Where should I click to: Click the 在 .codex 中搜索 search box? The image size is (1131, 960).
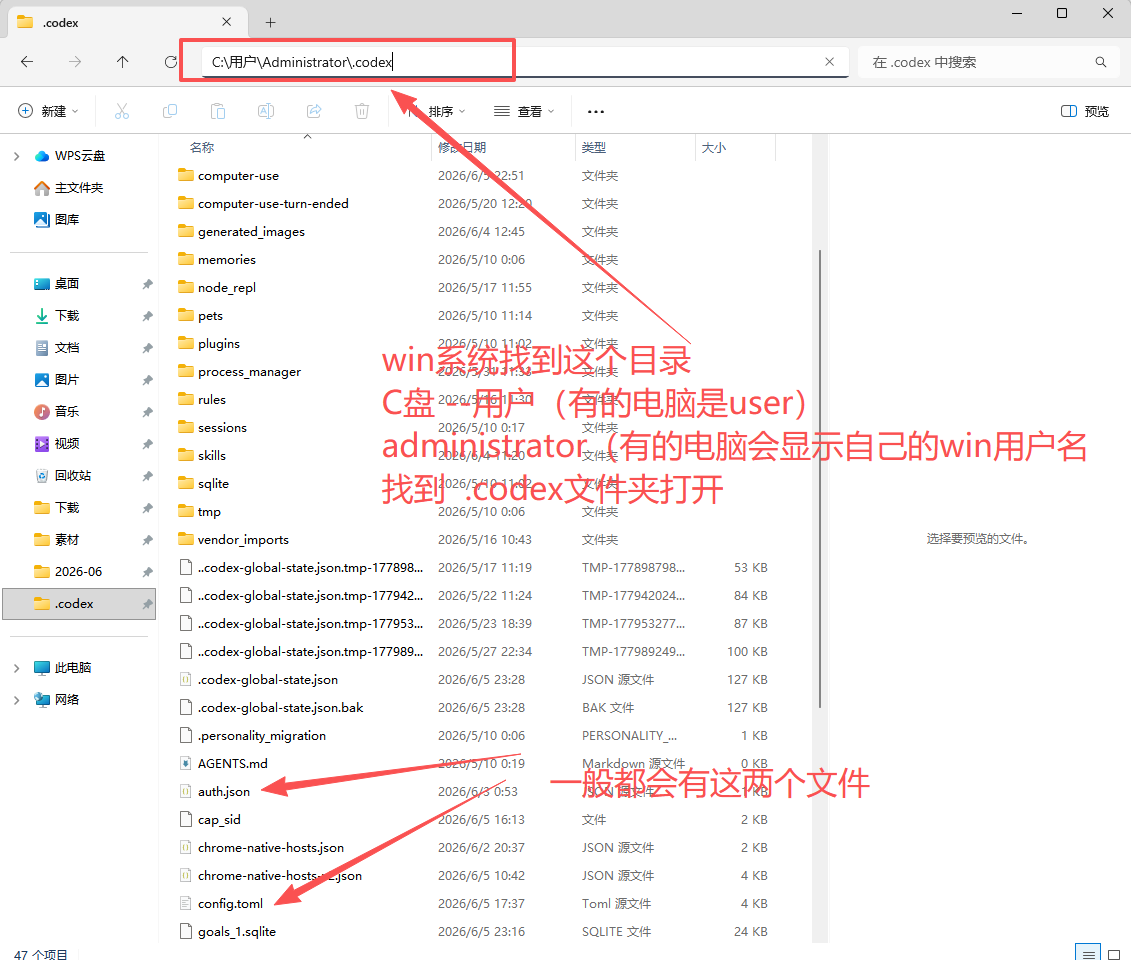click(x=988, y=62)
